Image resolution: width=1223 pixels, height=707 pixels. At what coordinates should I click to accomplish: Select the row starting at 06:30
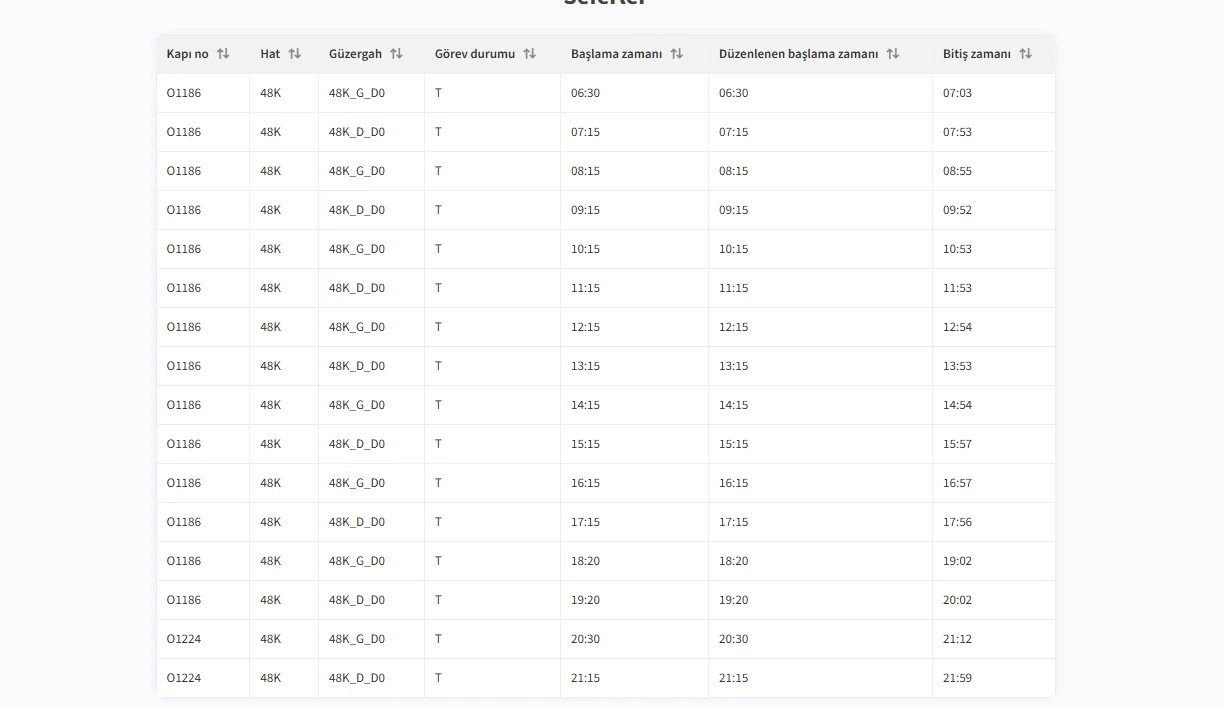click(585, 93)
